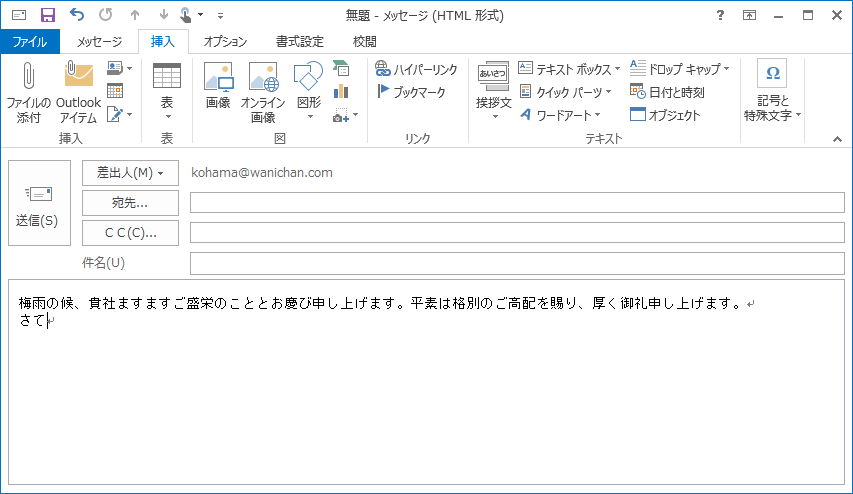Viewport: 853px width, 494px height.
Task: Open the ワードアート gallery
Action: click(560, 115)
